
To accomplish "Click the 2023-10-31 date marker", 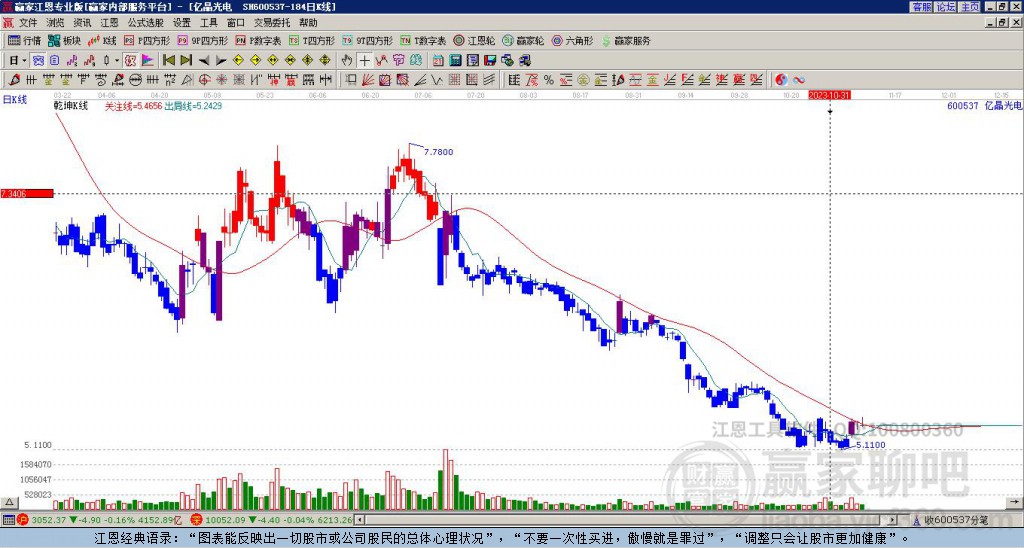I will pyautogui.click(x=829, y=95).
